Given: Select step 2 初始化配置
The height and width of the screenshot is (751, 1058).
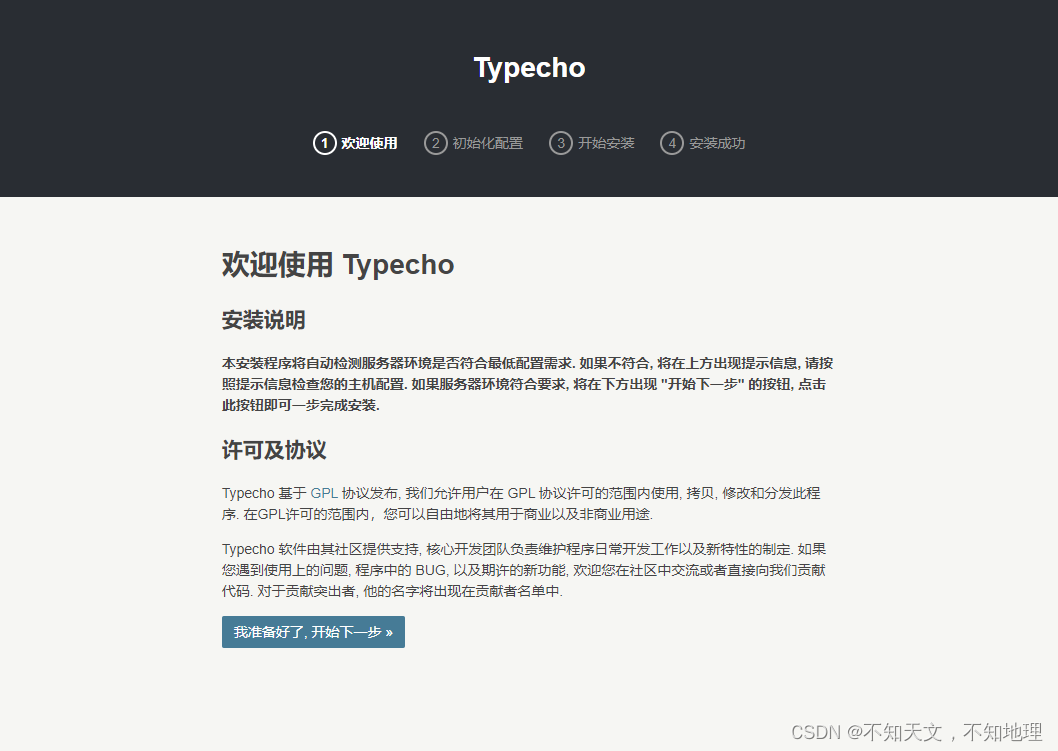Looking at the screenshot, I should pyautogui.click(x=474, y=143).
